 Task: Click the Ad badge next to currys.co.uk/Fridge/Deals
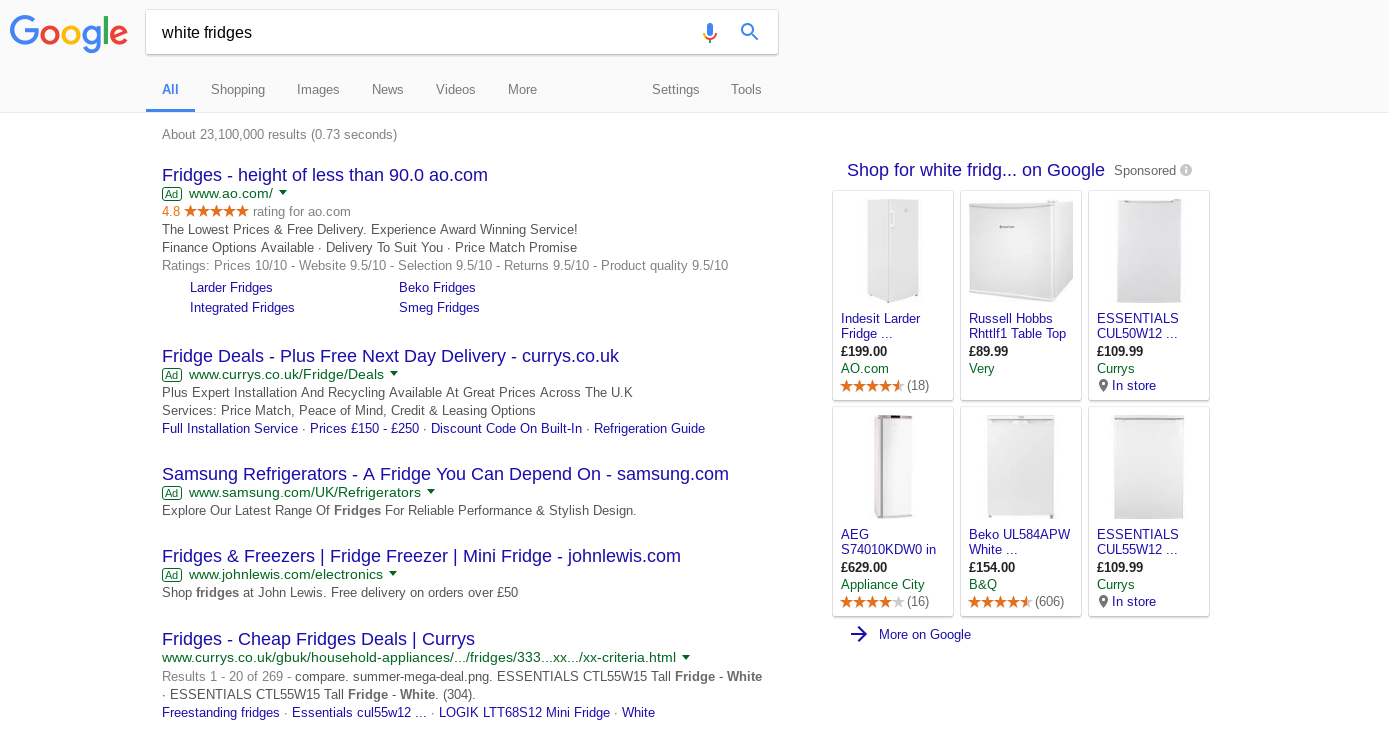tap(172, 374)
